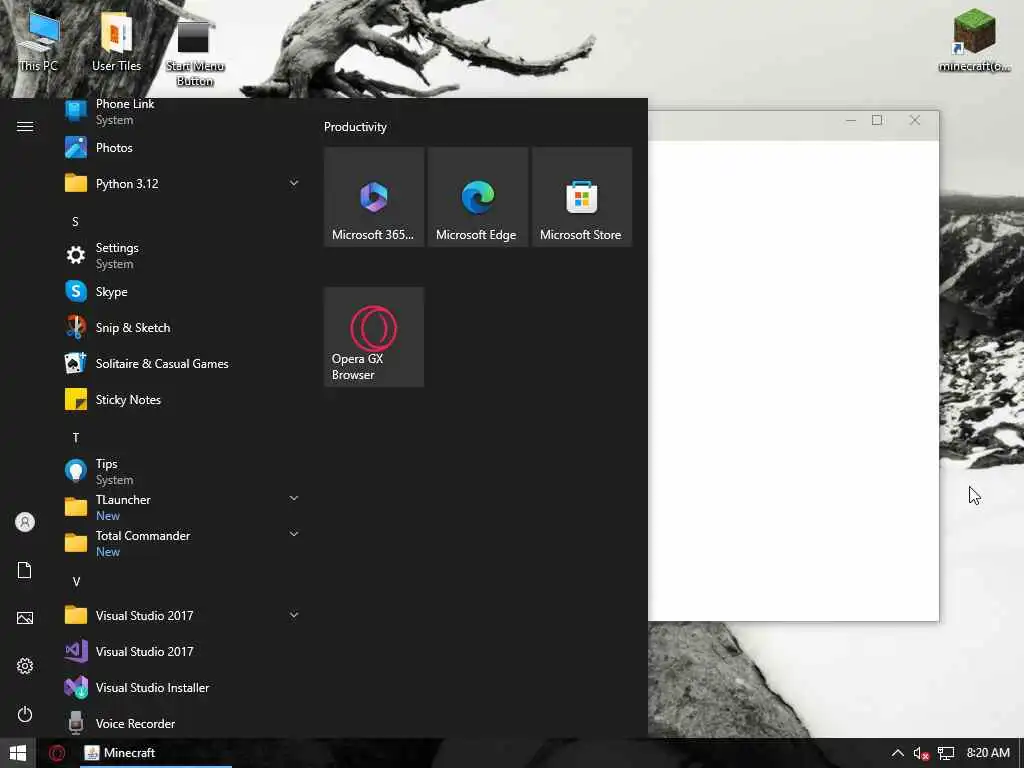Jump to letter V section header
The height and width of the screenshot is (768, 1024).
[76, 581]
